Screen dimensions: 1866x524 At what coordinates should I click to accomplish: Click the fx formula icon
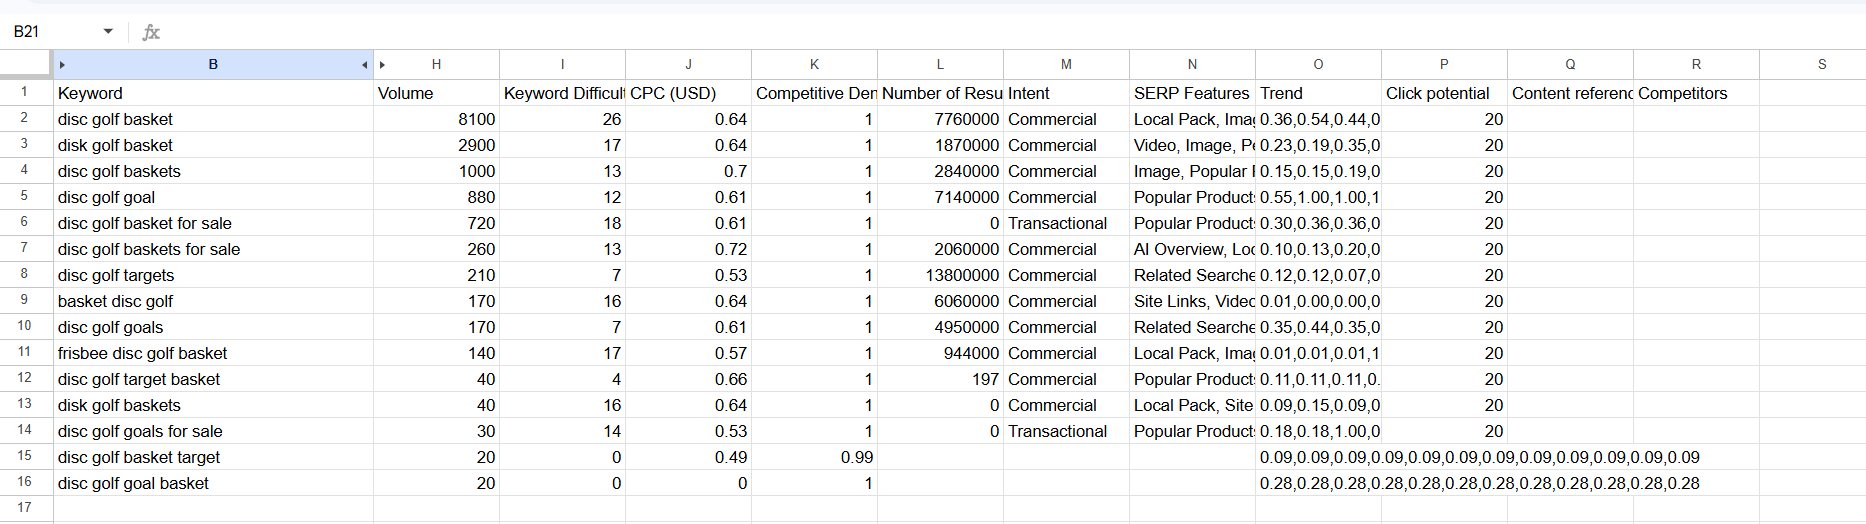[151, 32]
